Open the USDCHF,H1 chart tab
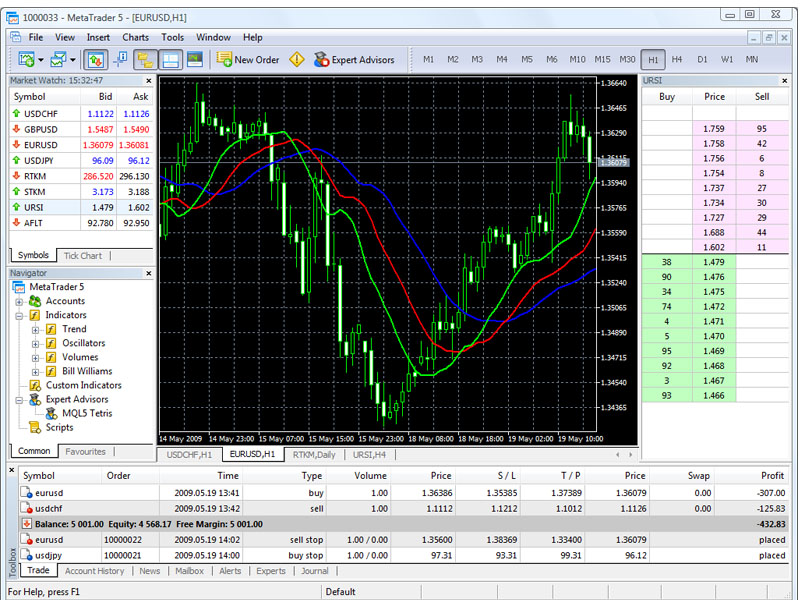 point(189,455)
